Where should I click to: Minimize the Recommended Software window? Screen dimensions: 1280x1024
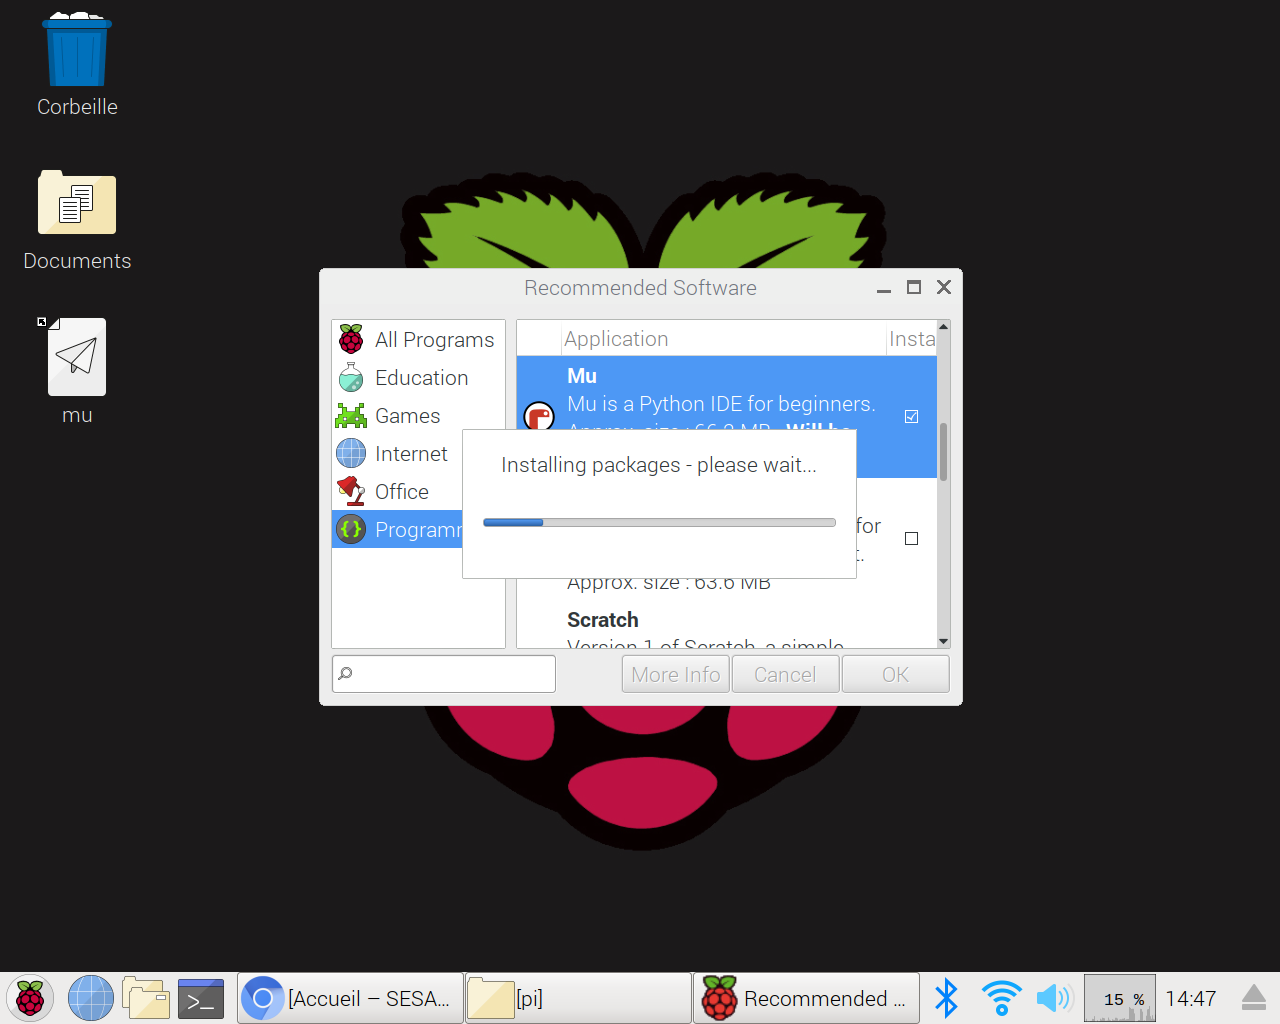point(884,288)
